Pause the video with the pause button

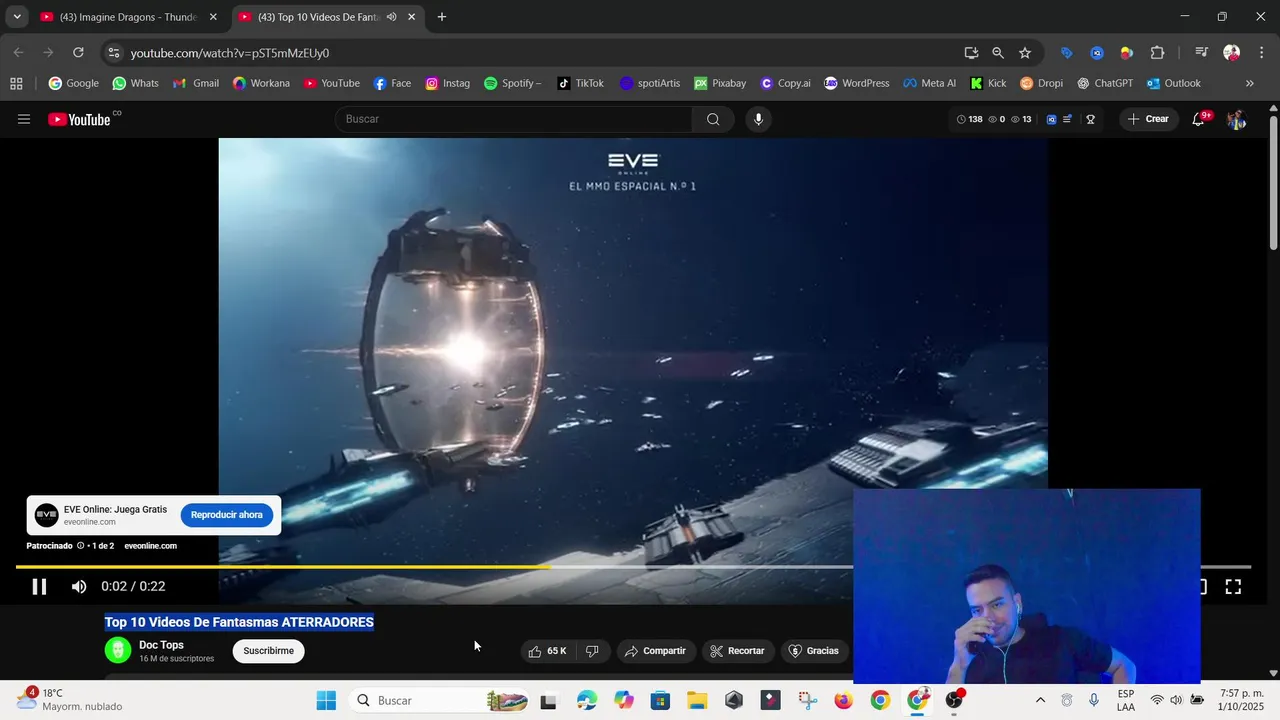[x=39, y=587]
